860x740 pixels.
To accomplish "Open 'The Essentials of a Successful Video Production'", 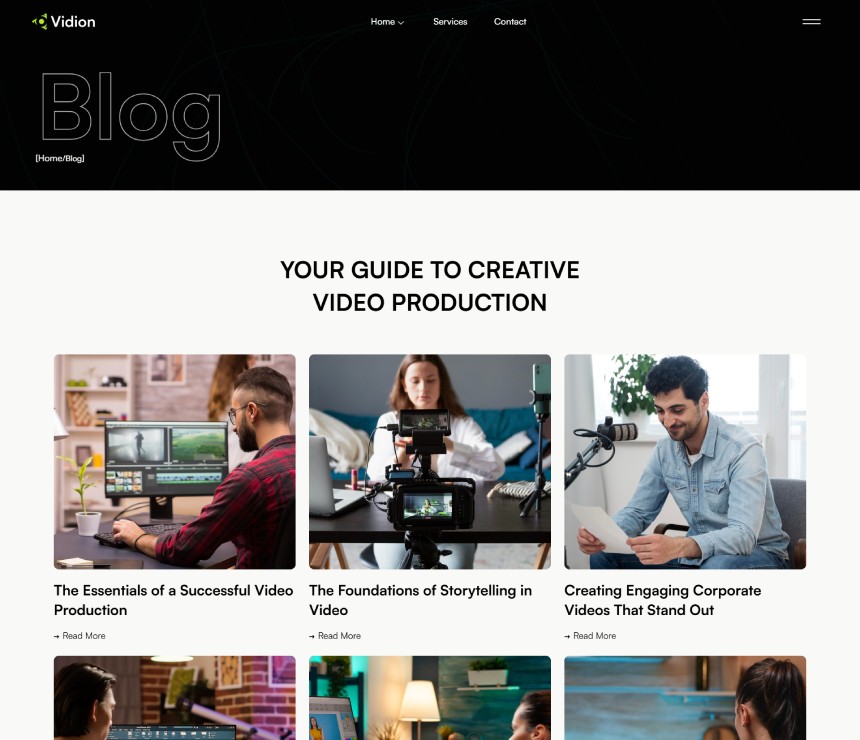I will pyautogui.click(x=173, y=600).
